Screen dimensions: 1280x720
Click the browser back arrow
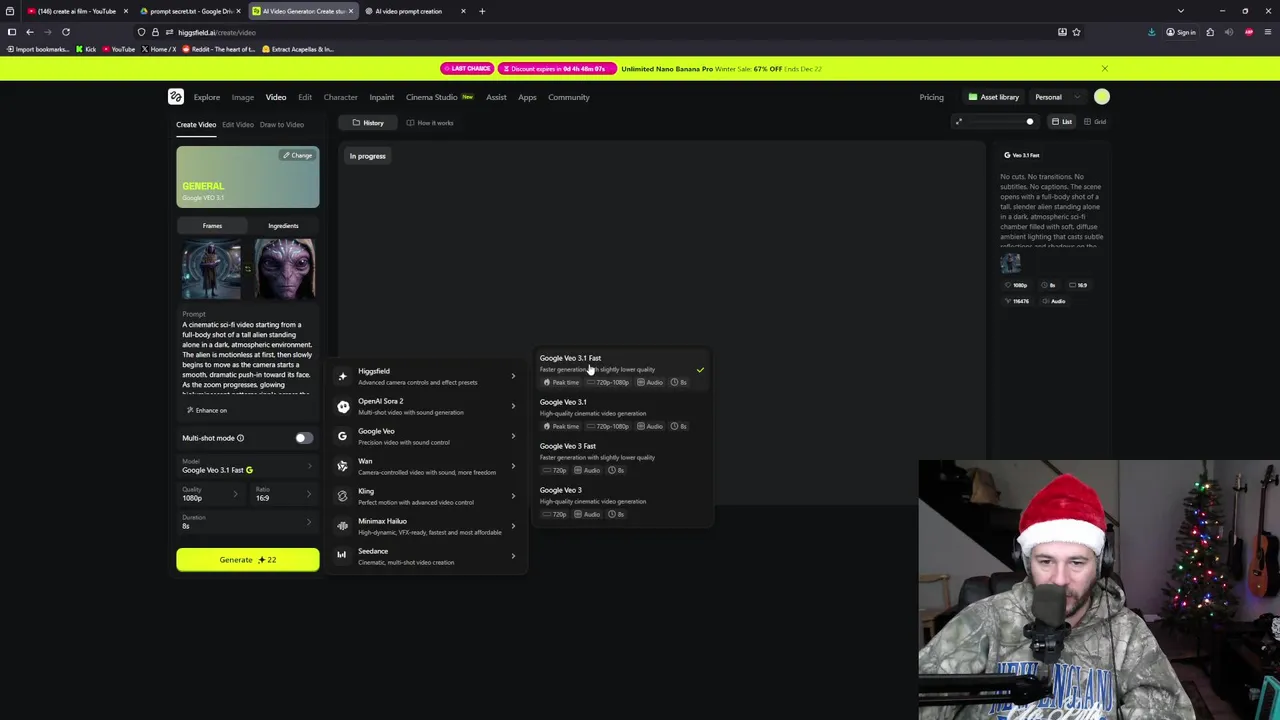point(29,32)
